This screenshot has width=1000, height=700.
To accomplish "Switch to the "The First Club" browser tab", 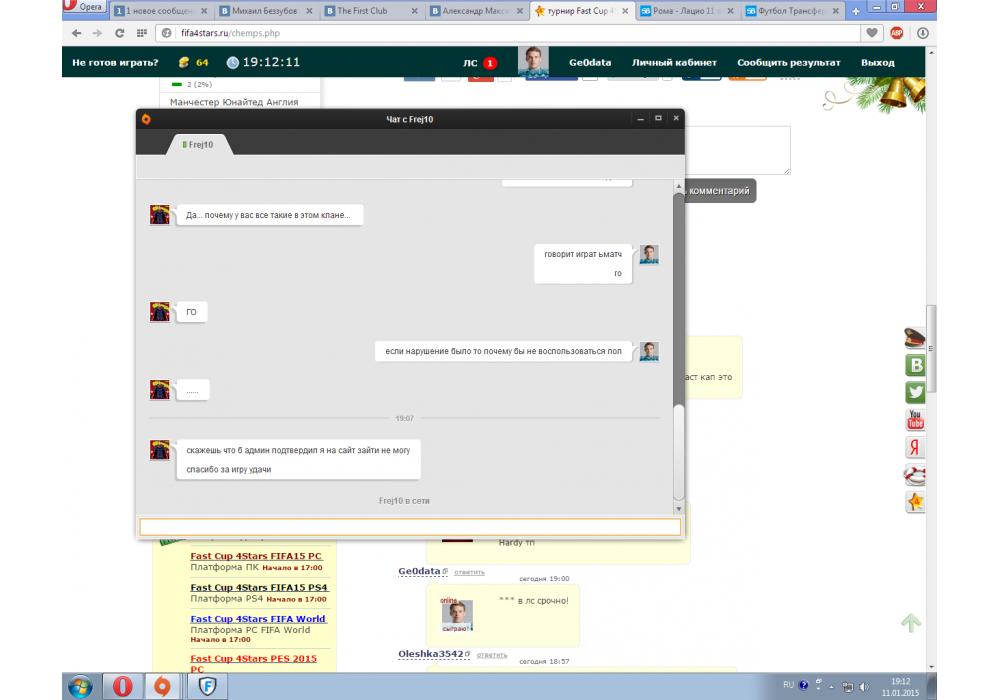I will pos(370,11).
